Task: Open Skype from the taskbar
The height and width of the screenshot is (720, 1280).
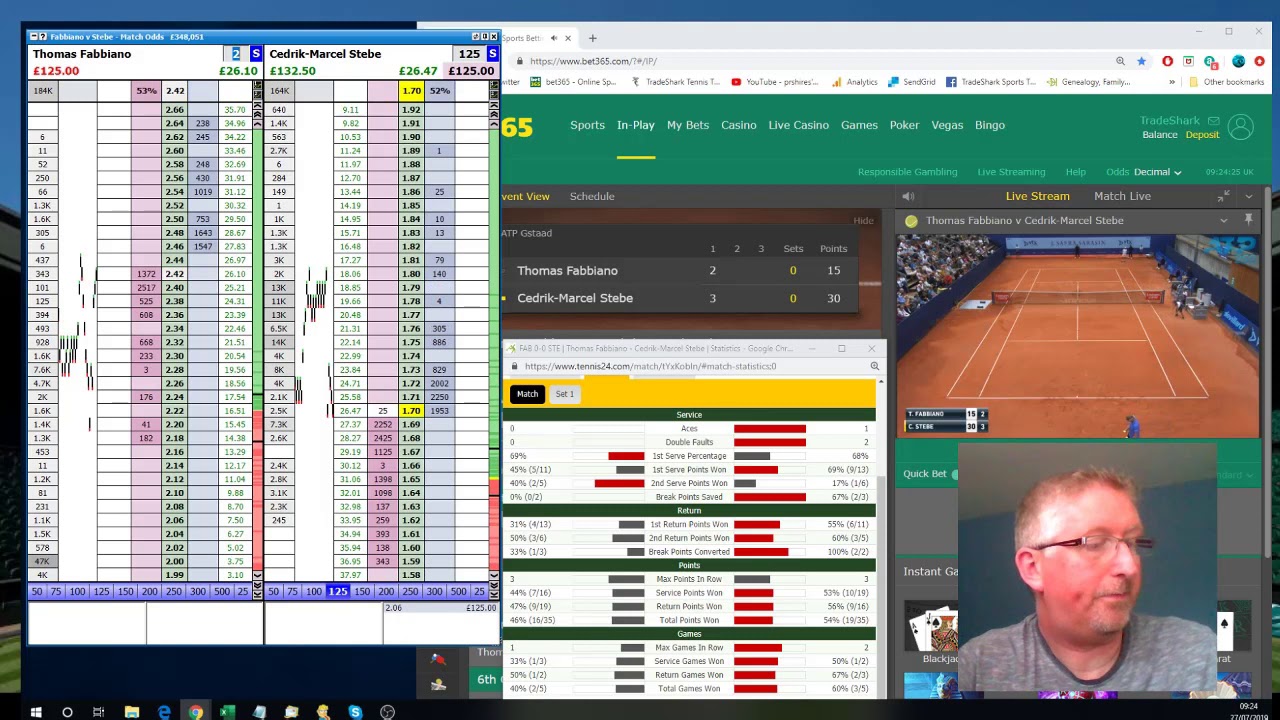Action: point(355,712)
